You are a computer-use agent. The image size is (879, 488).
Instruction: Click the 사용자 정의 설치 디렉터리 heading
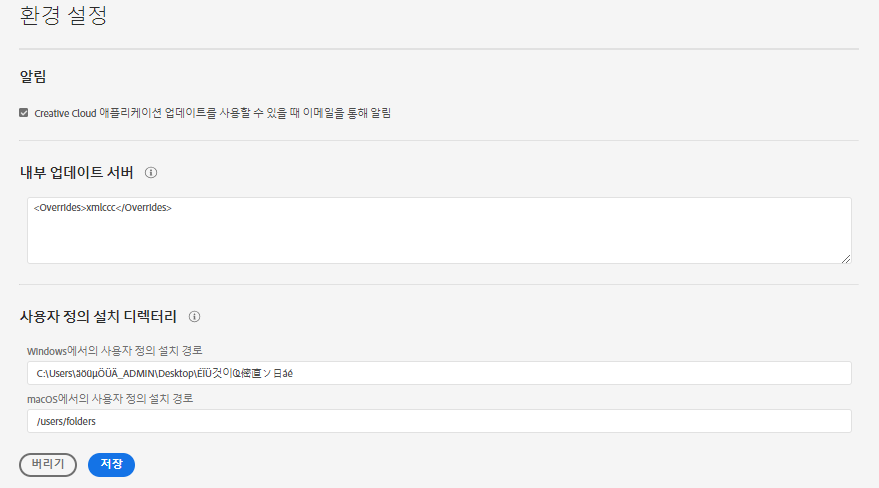point(98,316)
